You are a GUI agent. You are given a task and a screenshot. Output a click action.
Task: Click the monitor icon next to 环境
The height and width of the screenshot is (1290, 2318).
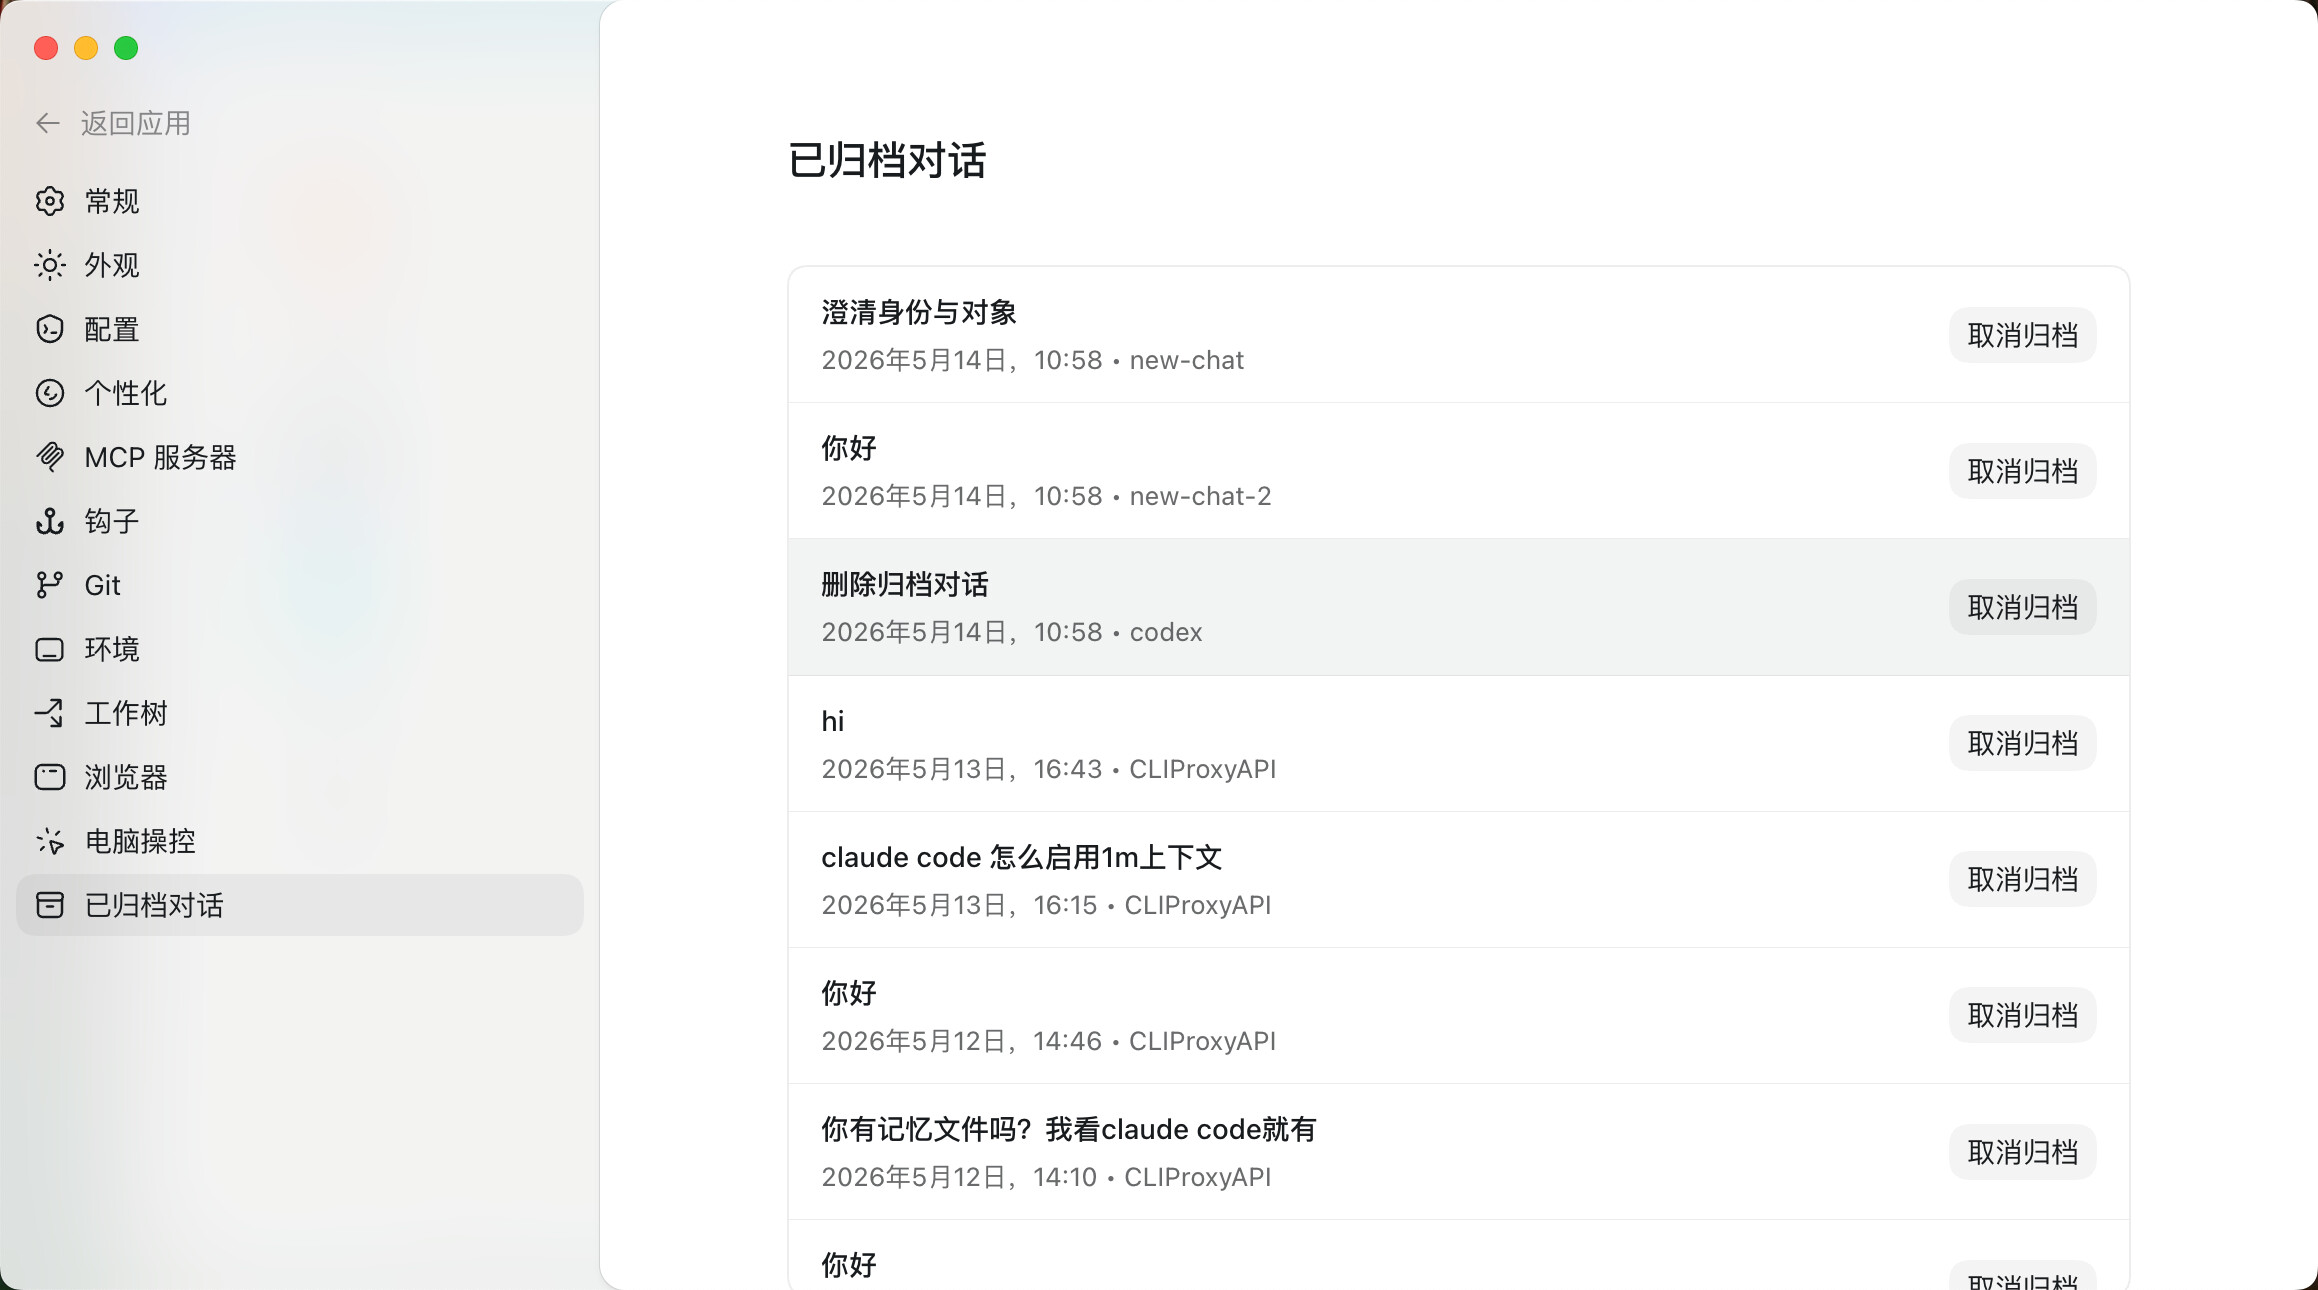tap(50, 650)
